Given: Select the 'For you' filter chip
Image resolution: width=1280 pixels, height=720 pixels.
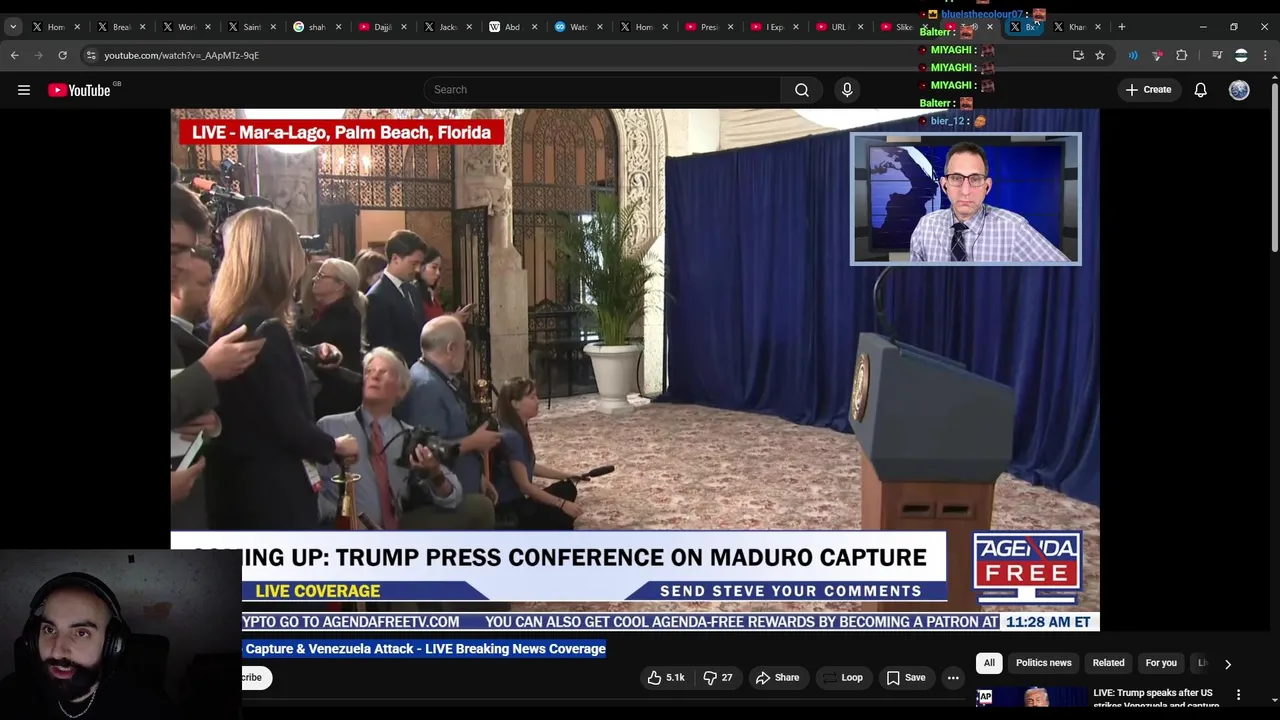Looking at the screenshot, I should tap(1161, 663).
